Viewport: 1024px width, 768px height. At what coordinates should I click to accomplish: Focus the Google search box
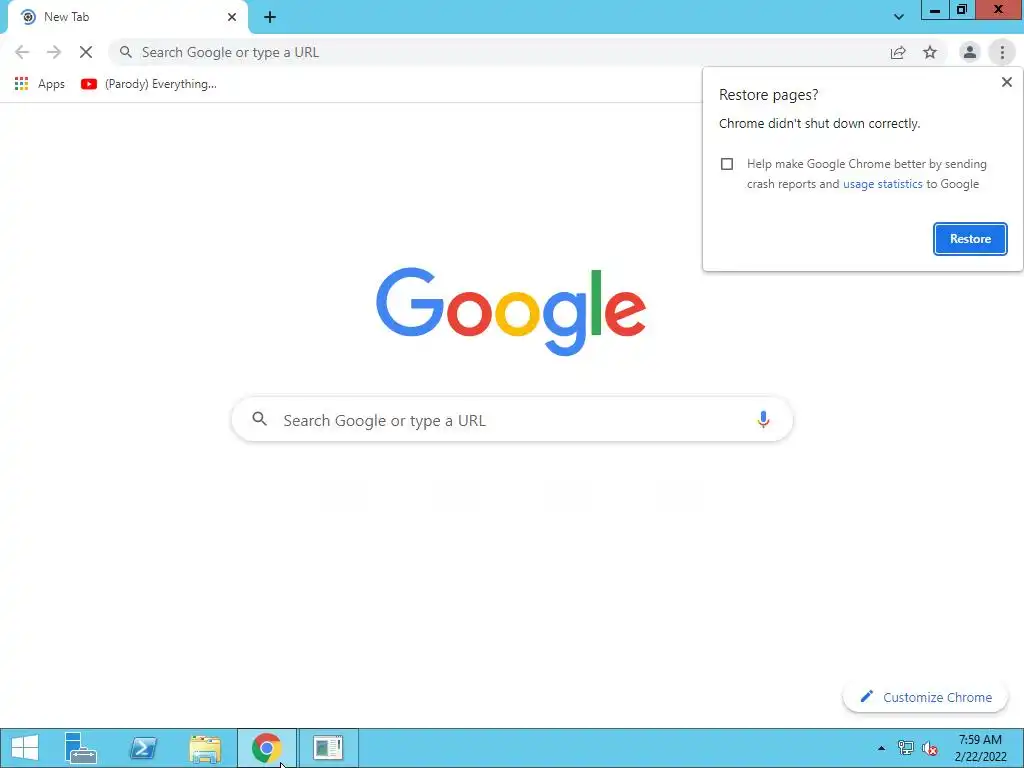[512, 419]
